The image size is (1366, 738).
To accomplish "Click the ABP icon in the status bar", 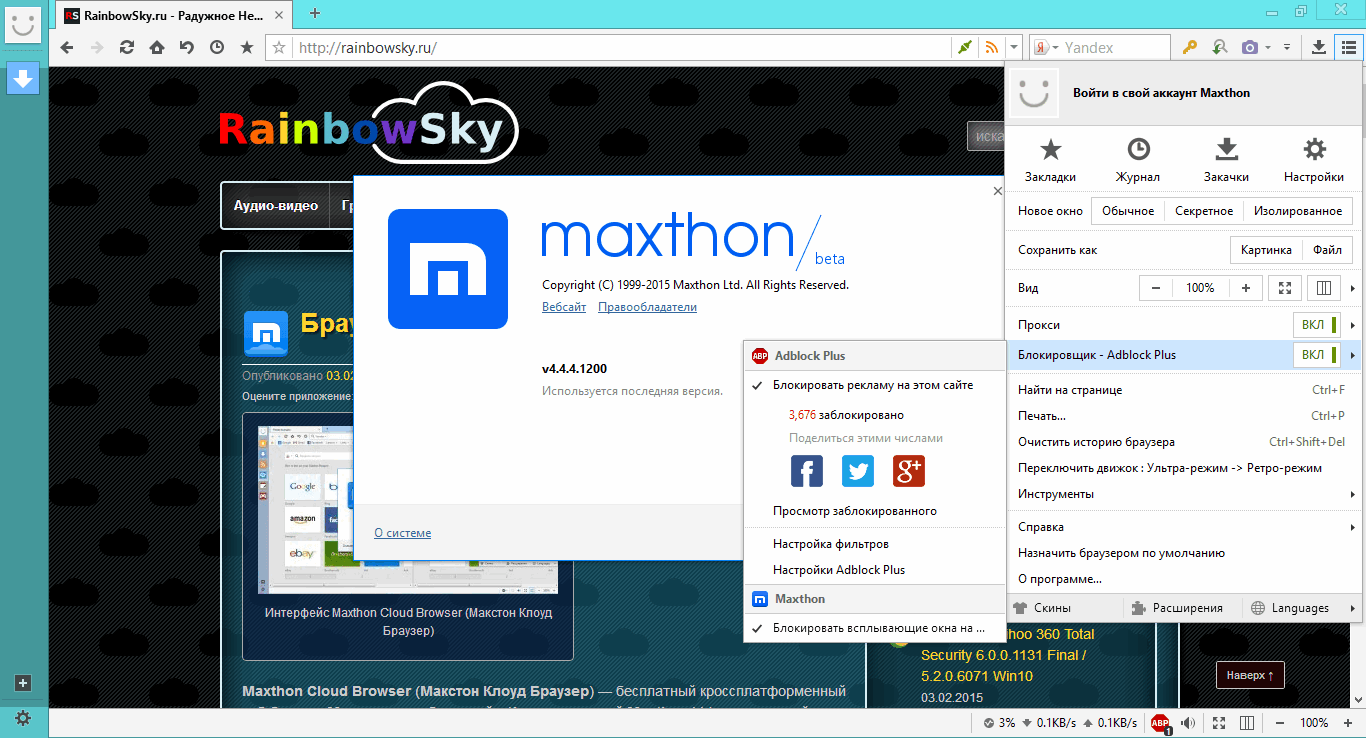I will tap(1160, 723).
